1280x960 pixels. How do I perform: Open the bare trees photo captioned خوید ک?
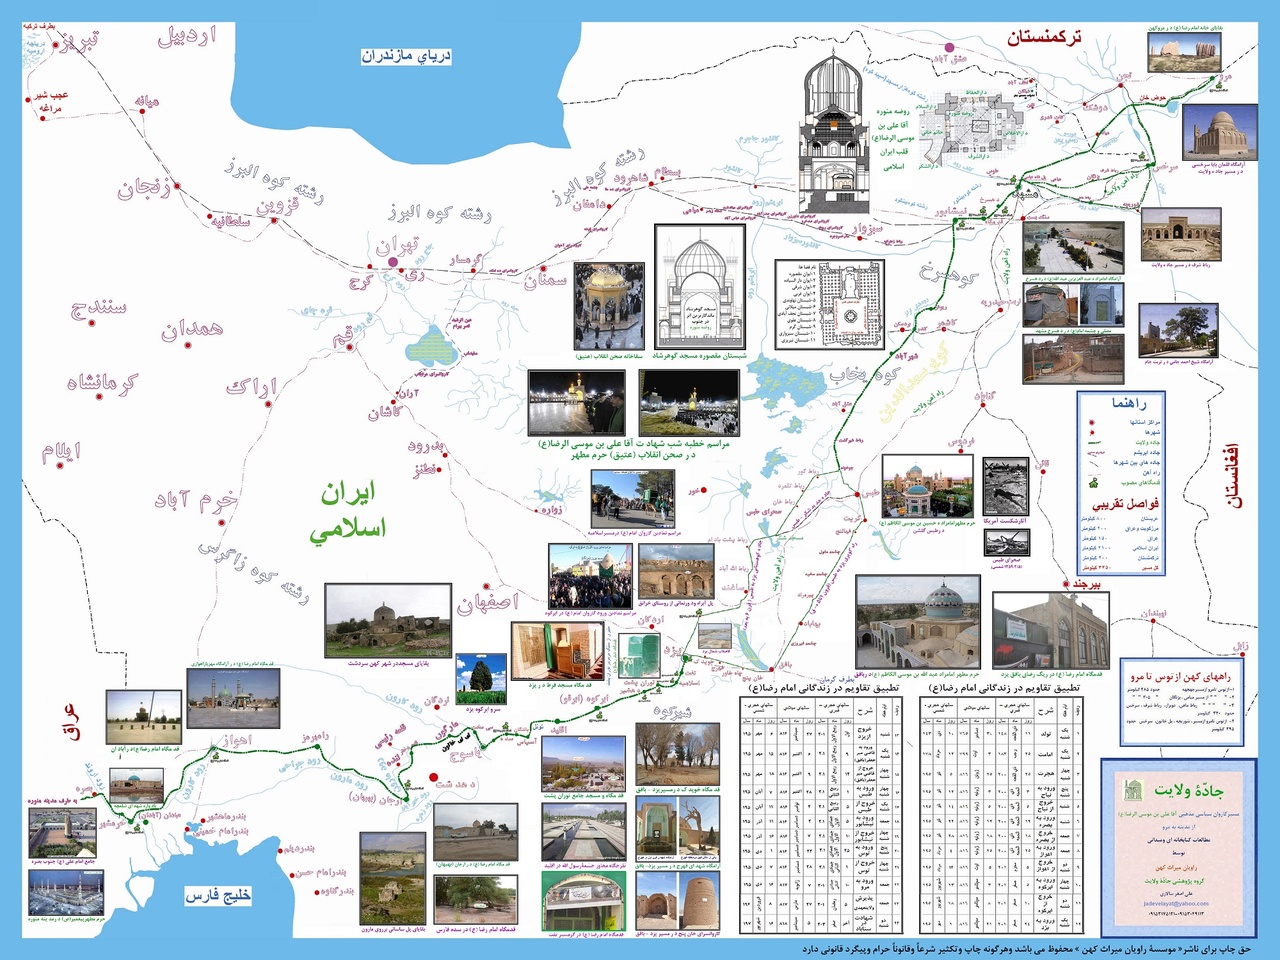click(677, 755)
